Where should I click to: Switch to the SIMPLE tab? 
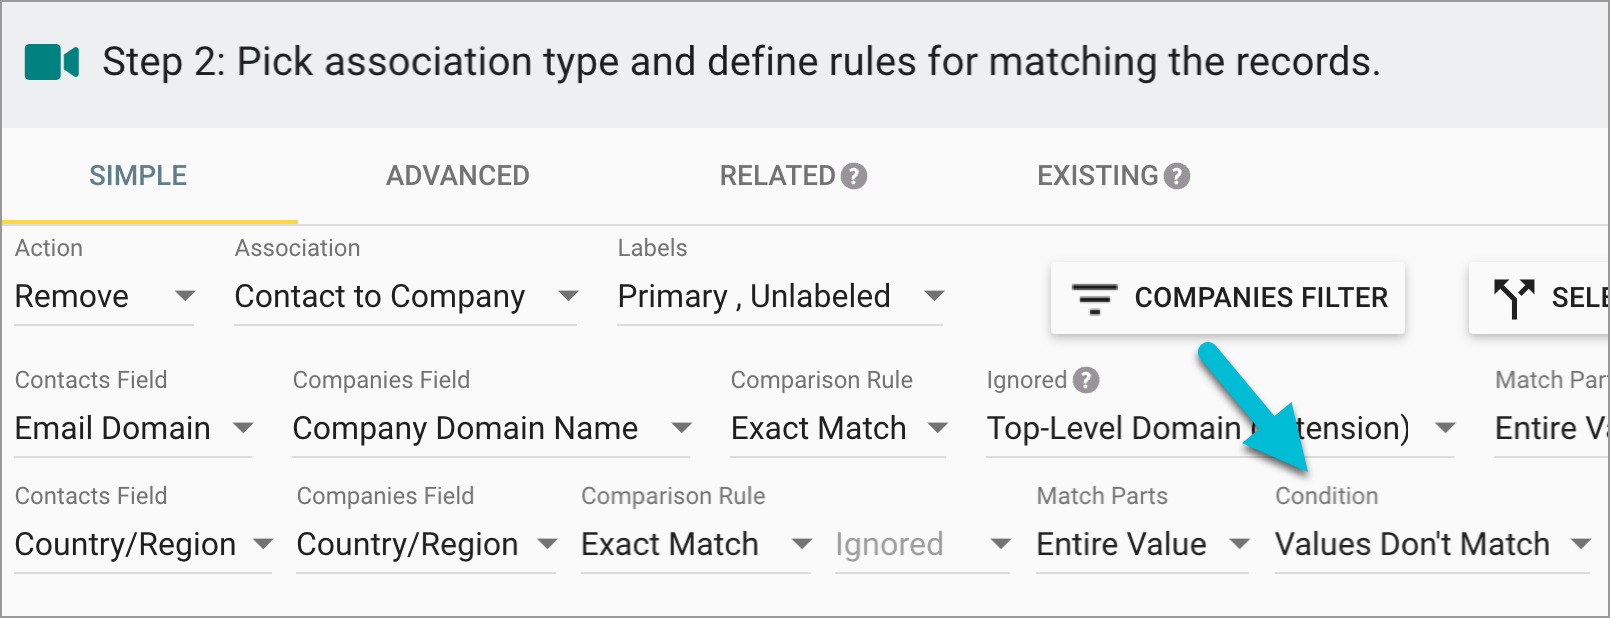point(138,176)
